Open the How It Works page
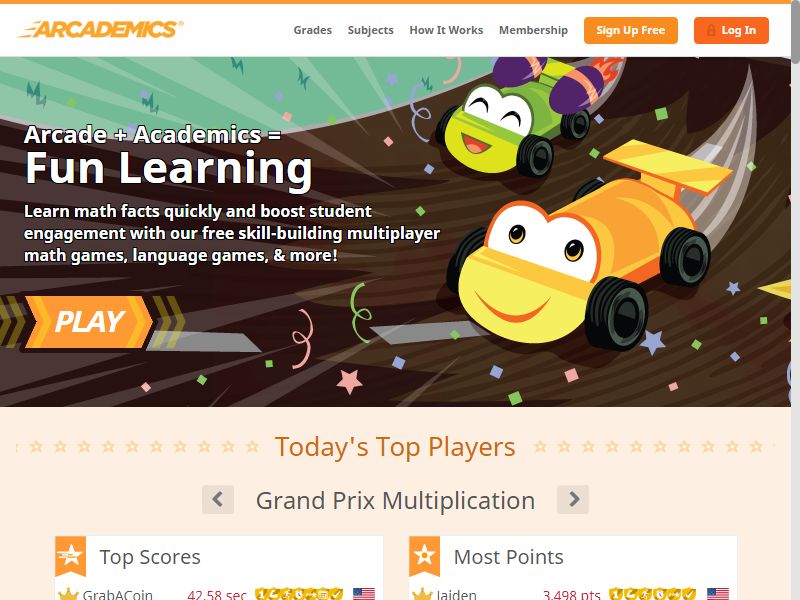This screenshot has height=600, width=800. [446, 30]
